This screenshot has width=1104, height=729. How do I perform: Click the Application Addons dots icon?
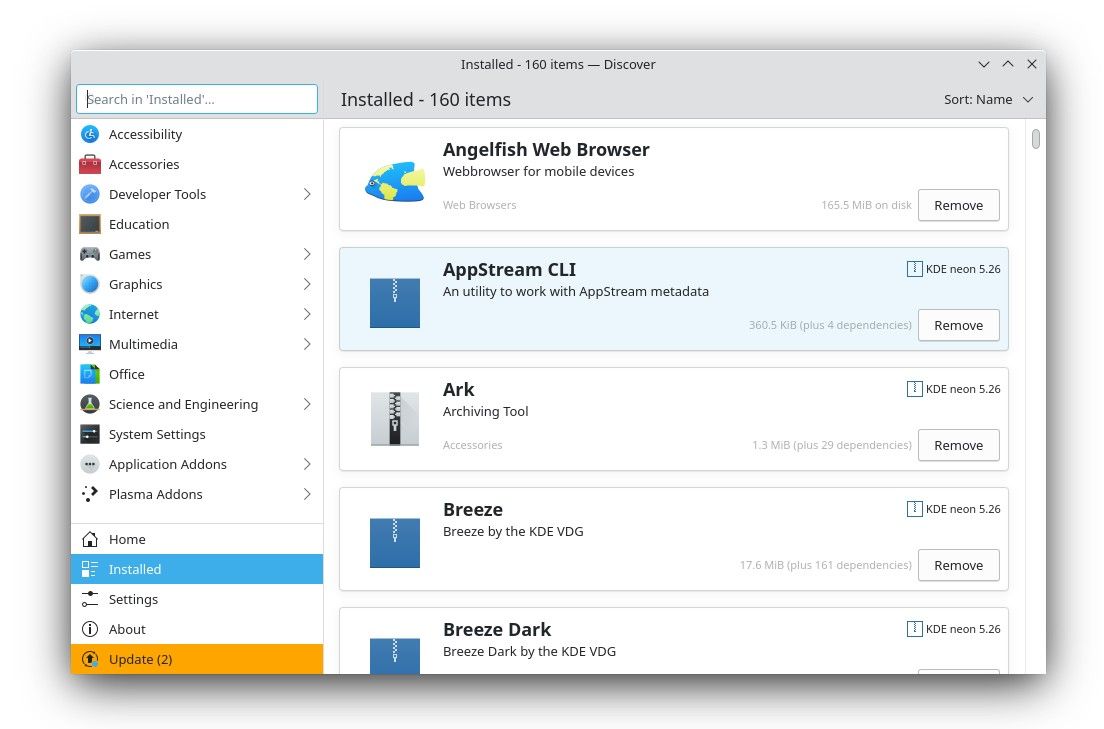[x=89, y=464]
